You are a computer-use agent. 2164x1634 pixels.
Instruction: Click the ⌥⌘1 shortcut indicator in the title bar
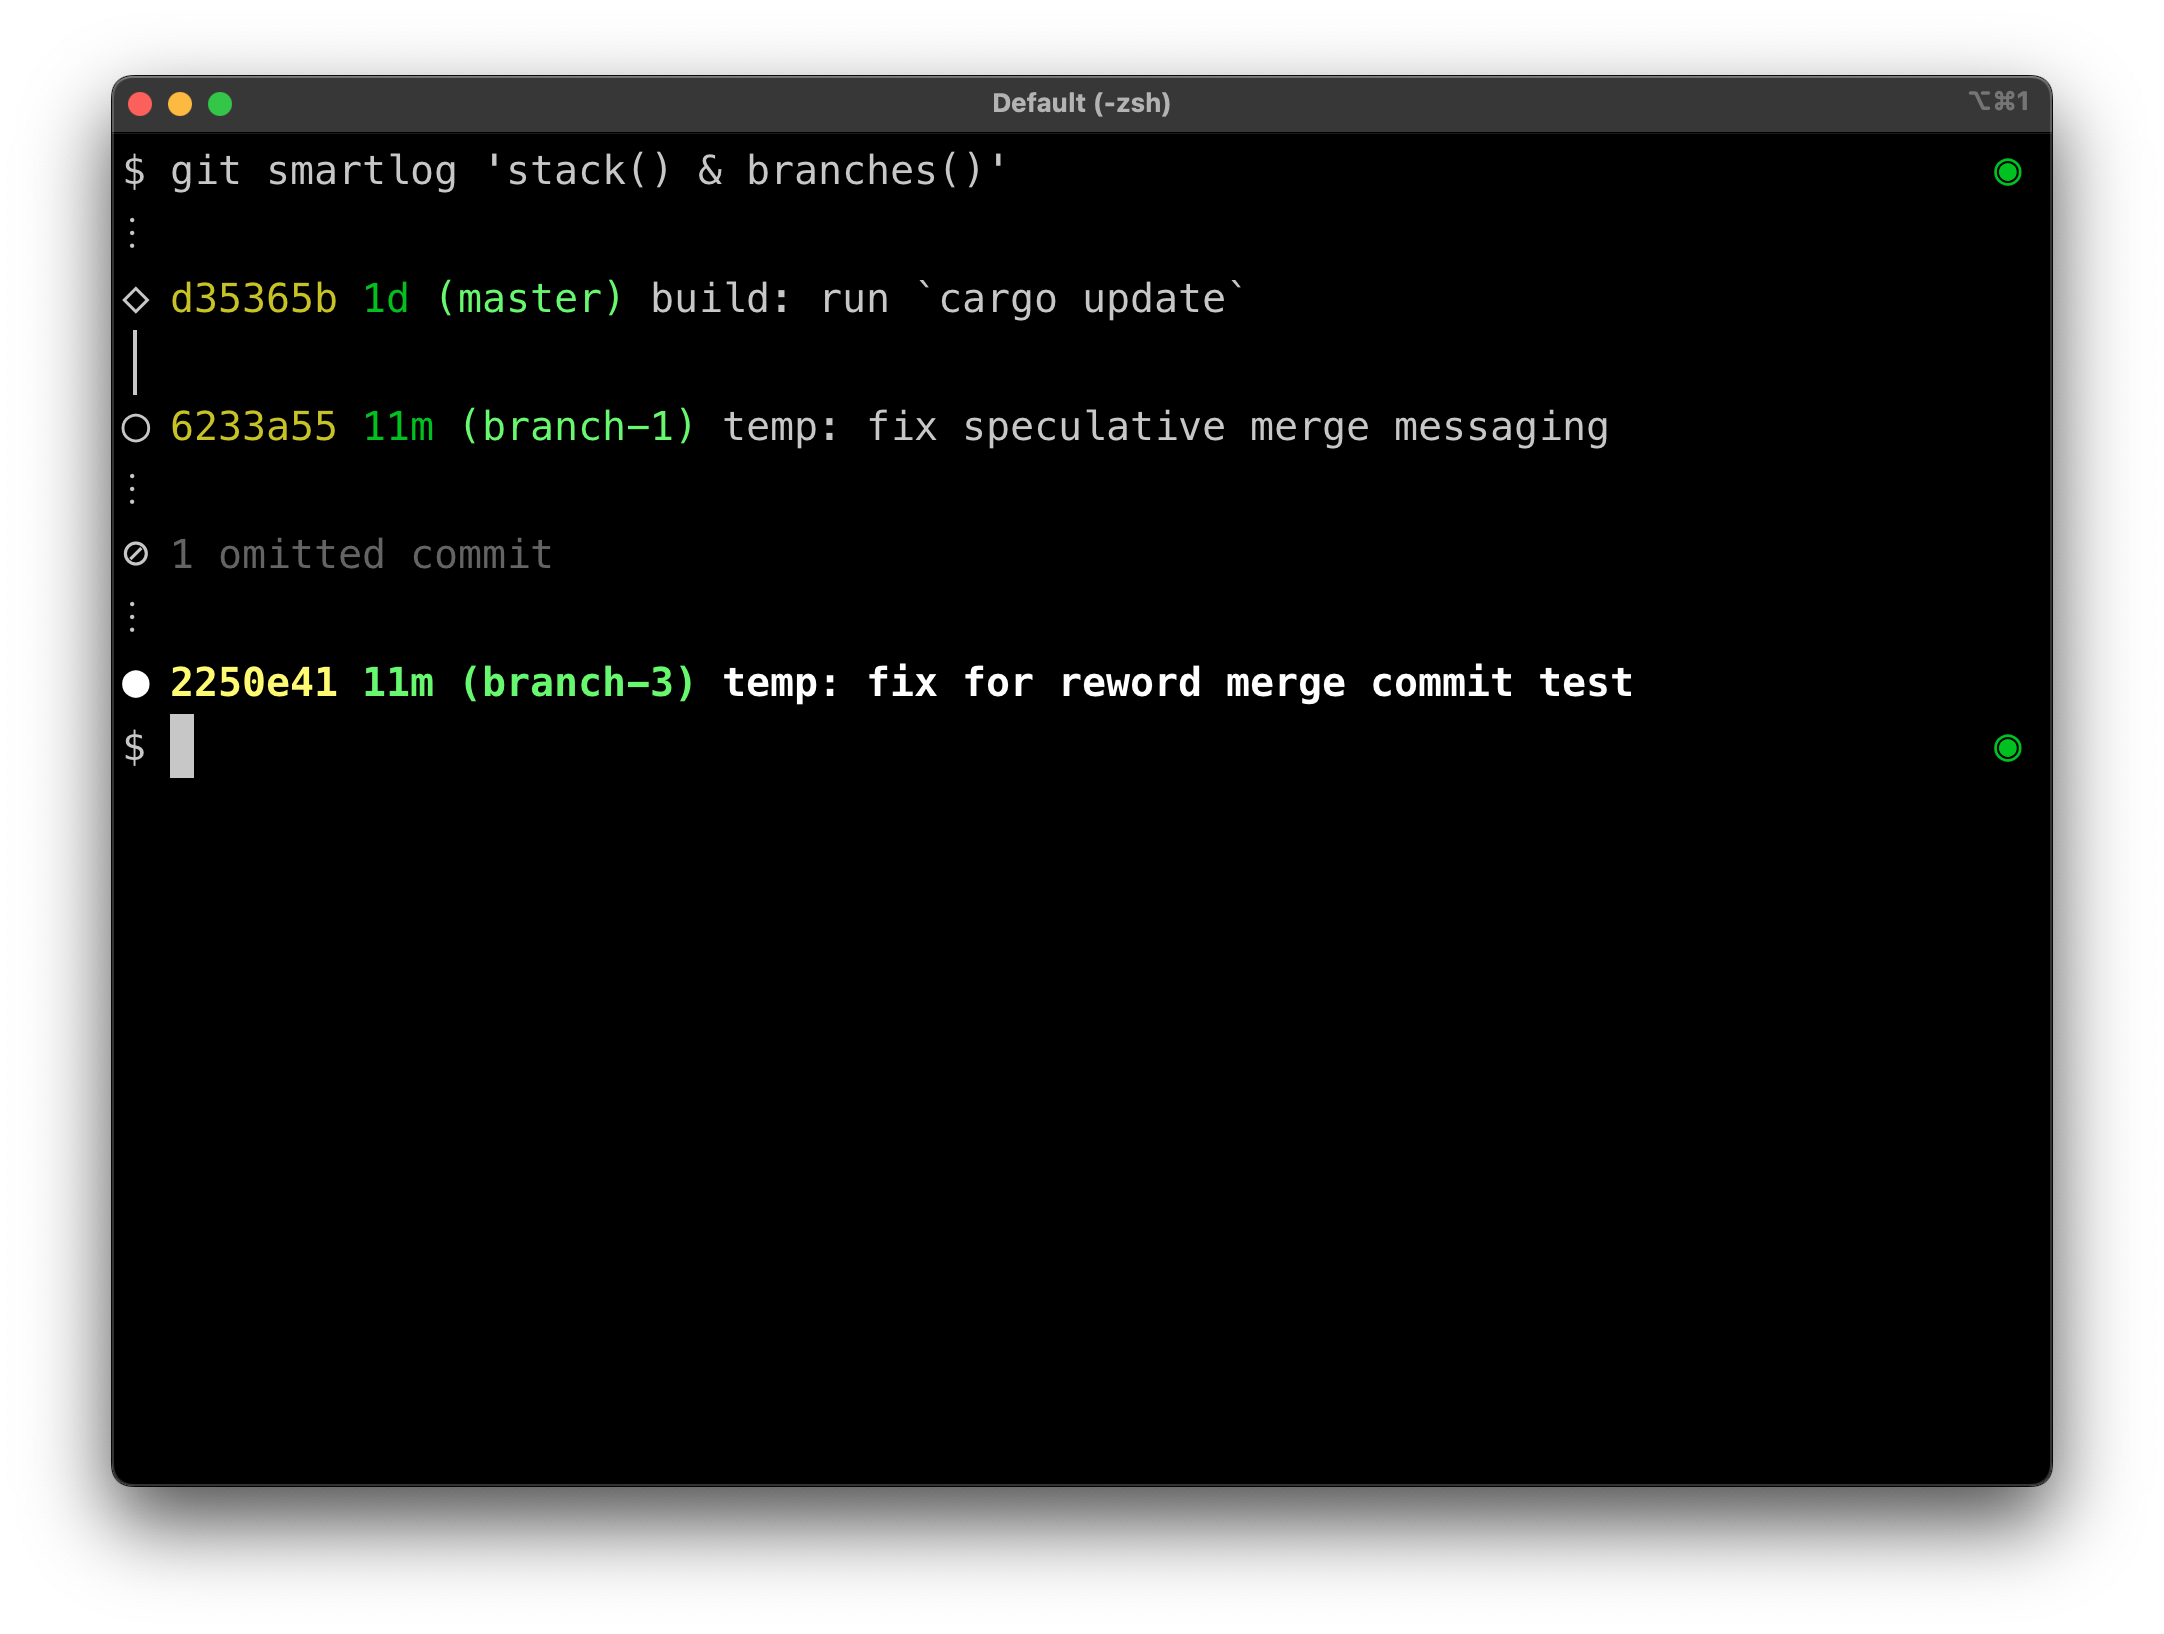coord(1999,101)
